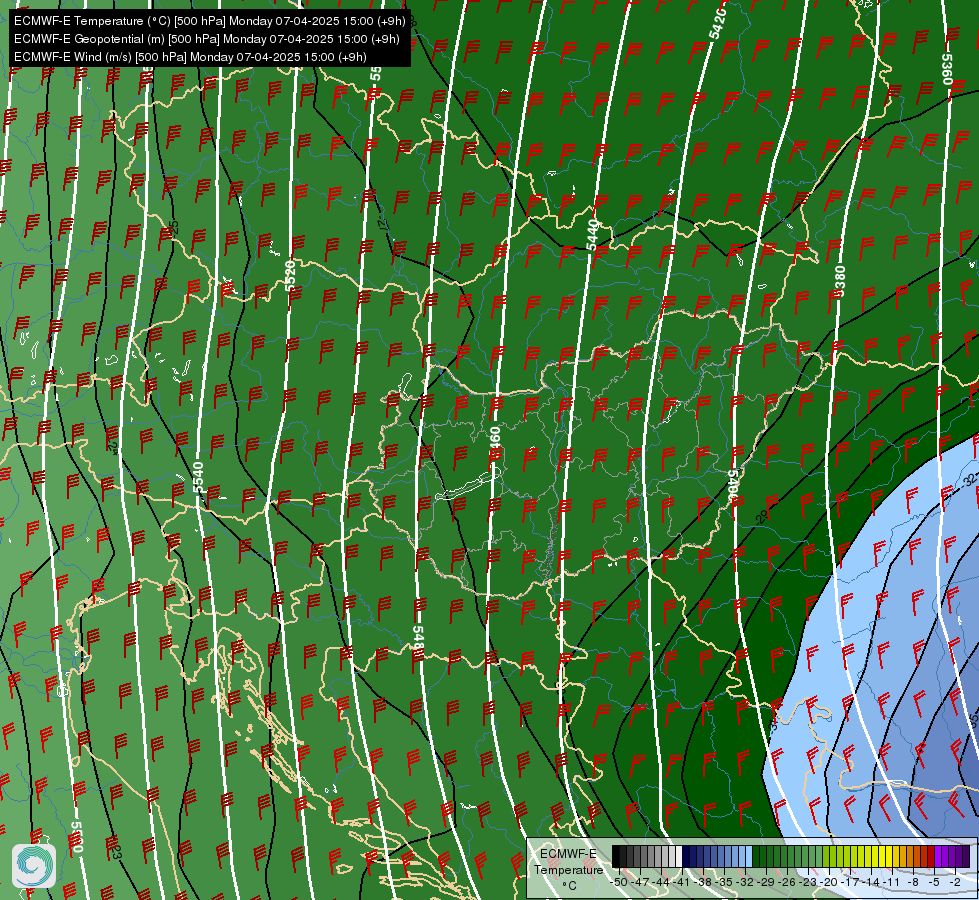The width and height of the screenshot is (979, 900).
Task: Click the 5520 geopotential contour label
Action: point(290,275)
